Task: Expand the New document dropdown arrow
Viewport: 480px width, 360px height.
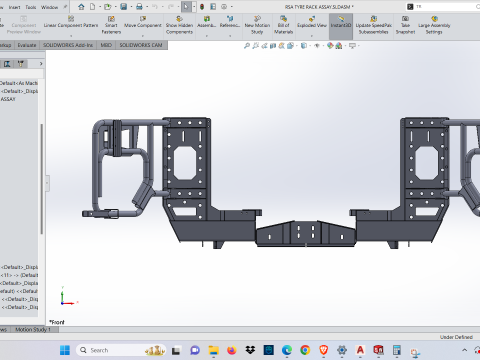Action: click(x=99, y=7)
